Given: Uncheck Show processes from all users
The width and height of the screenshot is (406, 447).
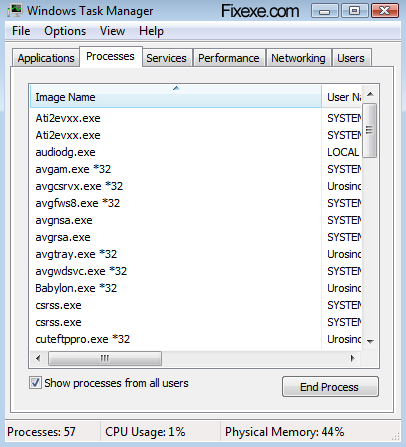Looking at the screenshot, I should tap(35, 383).
